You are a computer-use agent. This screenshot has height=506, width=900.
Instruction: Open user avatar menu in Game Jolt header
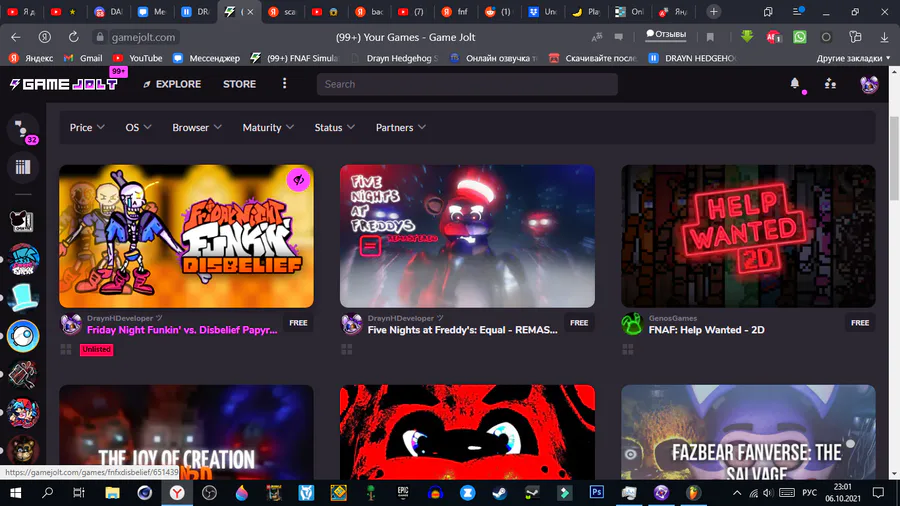click(x=869, y=84)
